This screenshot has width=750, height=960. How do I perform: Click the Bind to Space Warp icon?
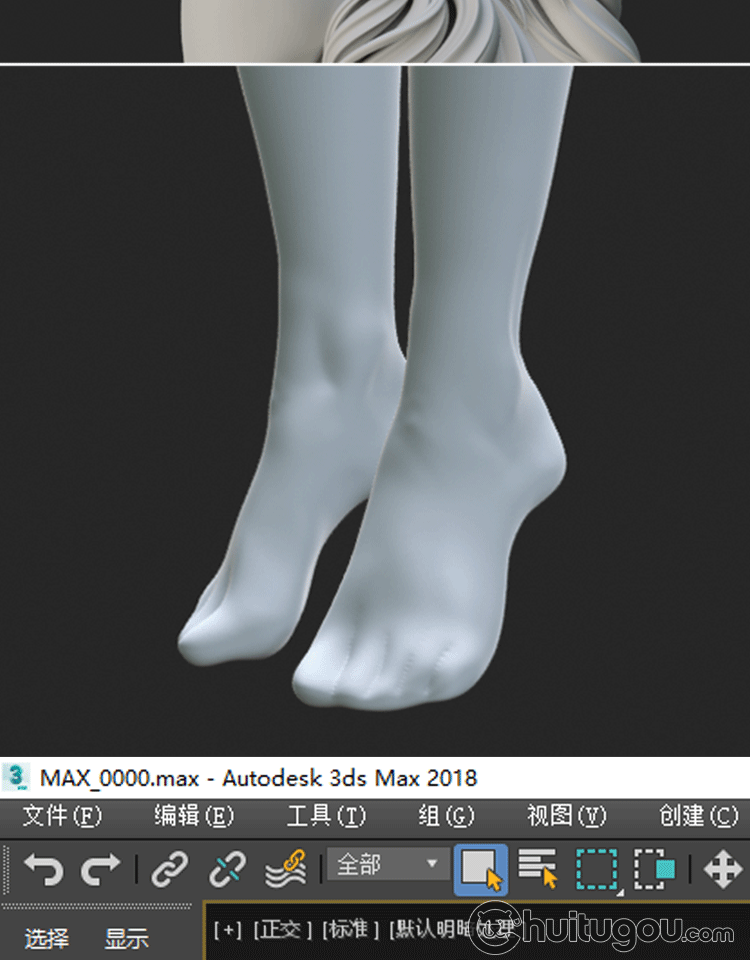(285, 869)
